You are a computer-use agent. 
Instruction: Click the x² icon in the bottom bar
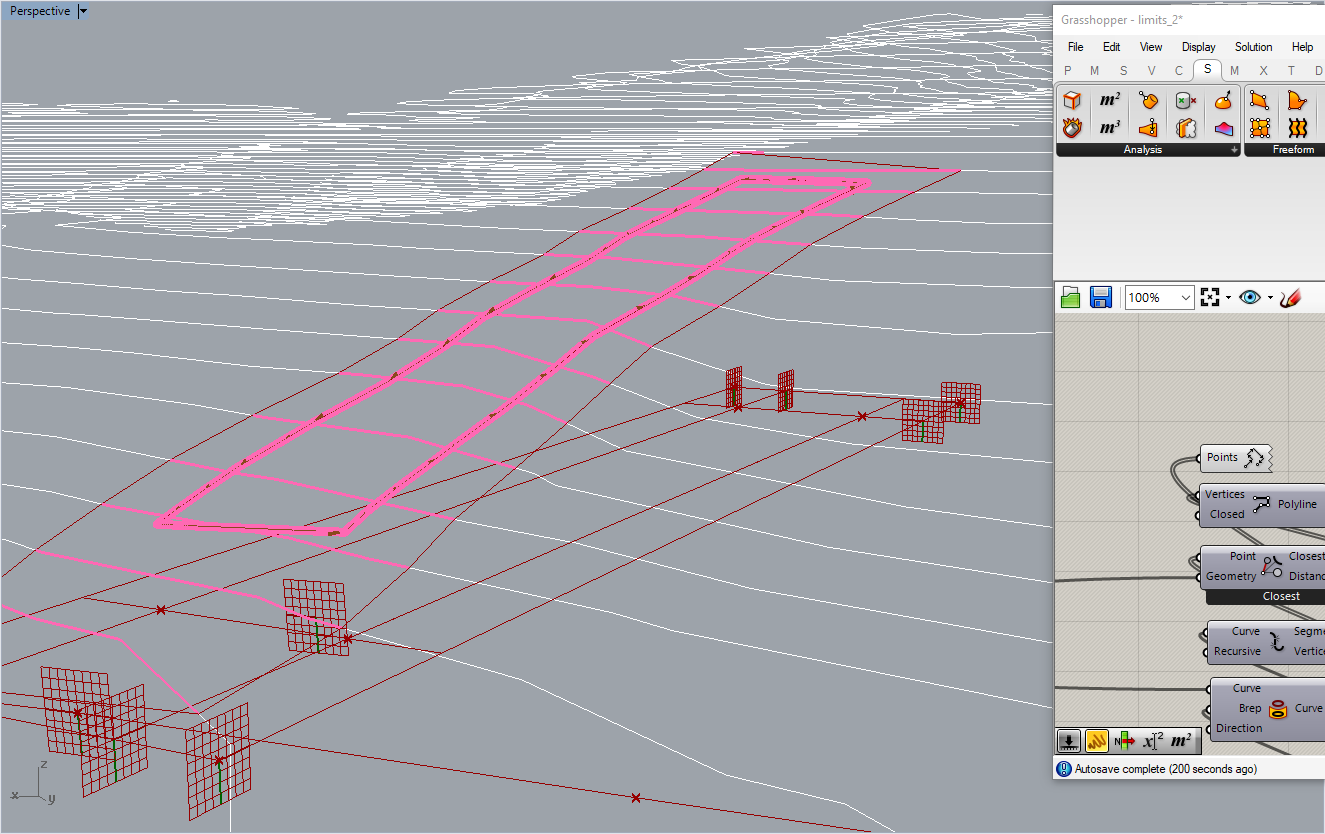click(x=1153, y=741)
